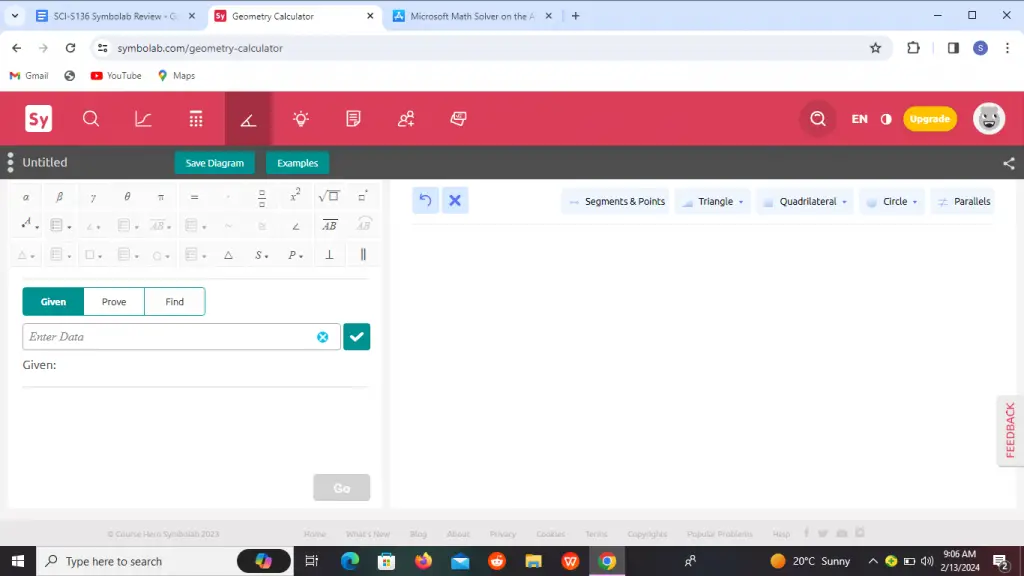Click the undo arrow above the canvas

click(x=424, y=200)
